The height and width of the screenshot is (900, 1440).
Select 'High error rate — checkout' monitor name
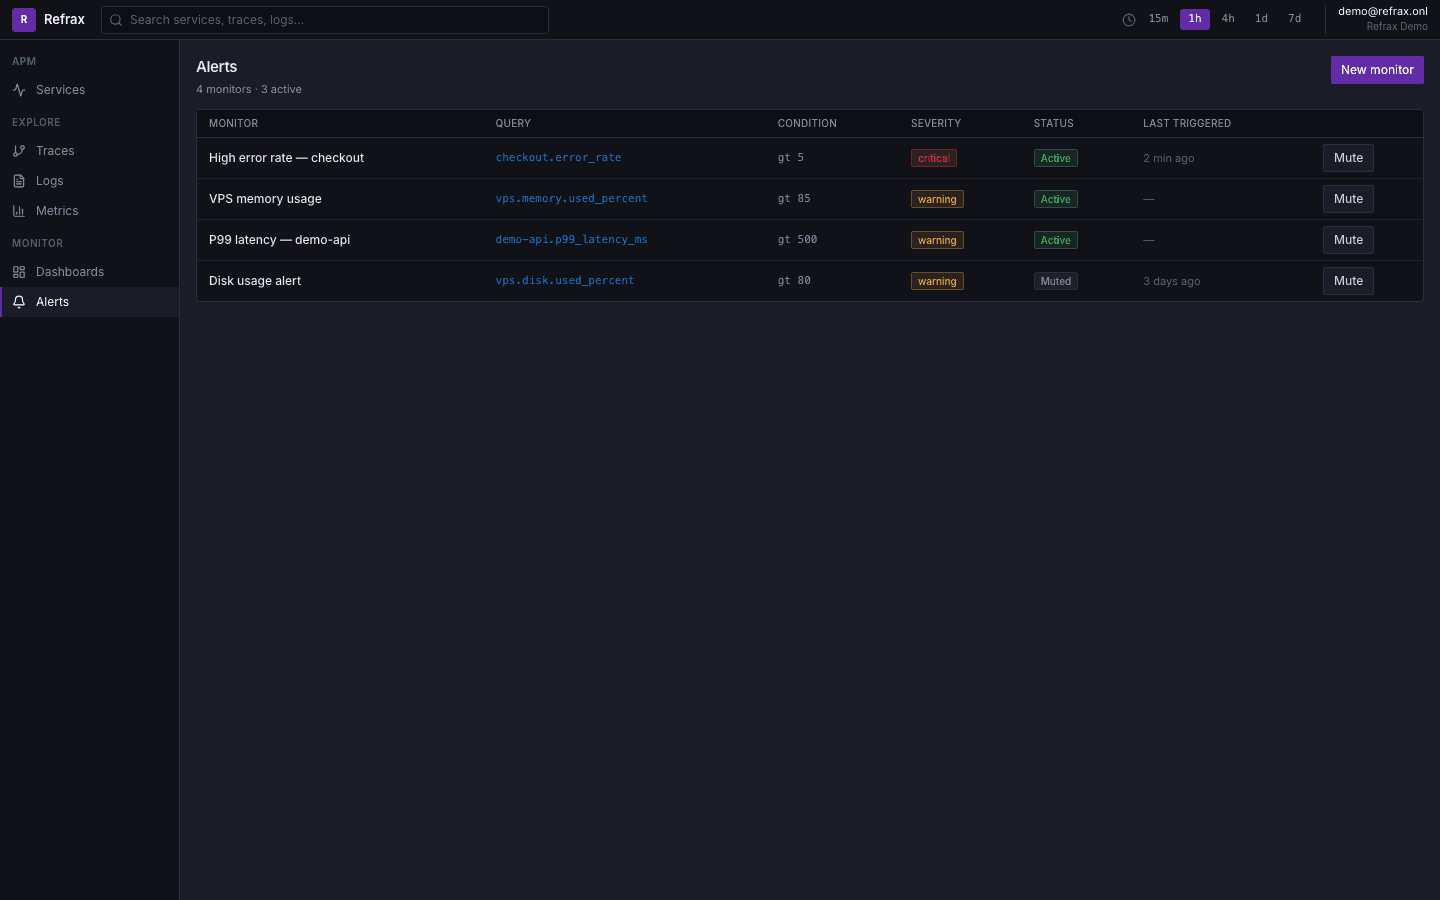pyautogui.click(x=286, y=158)
